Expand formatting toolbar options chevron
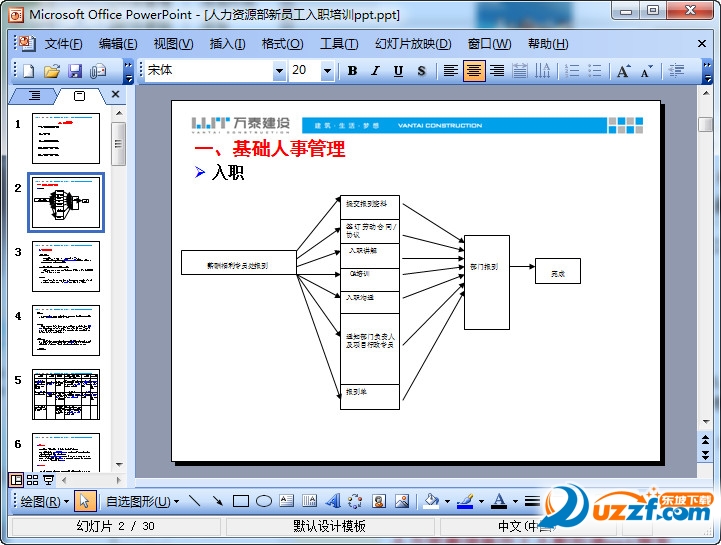721x545 pixels. click(707, 72)
